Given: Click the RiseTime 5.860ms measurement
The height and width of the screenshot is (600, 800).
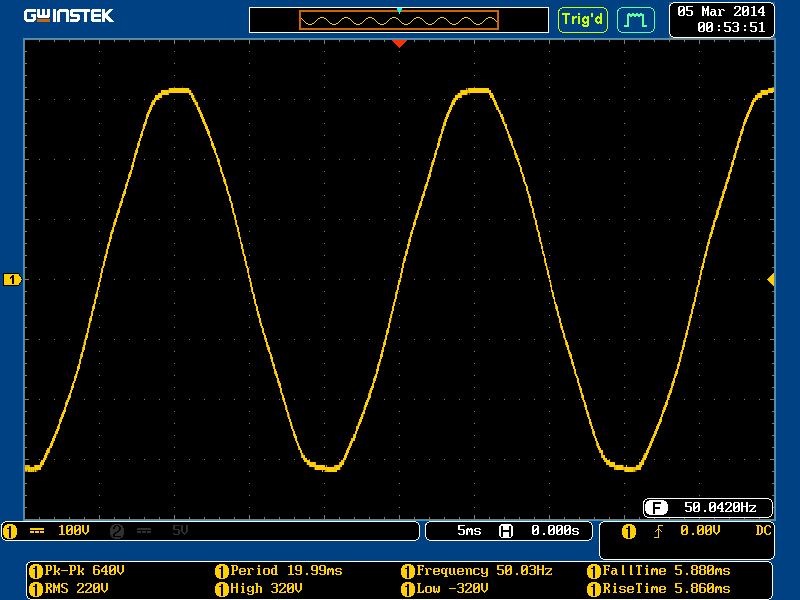Looking at the screenshot, I should pos(660,589).
